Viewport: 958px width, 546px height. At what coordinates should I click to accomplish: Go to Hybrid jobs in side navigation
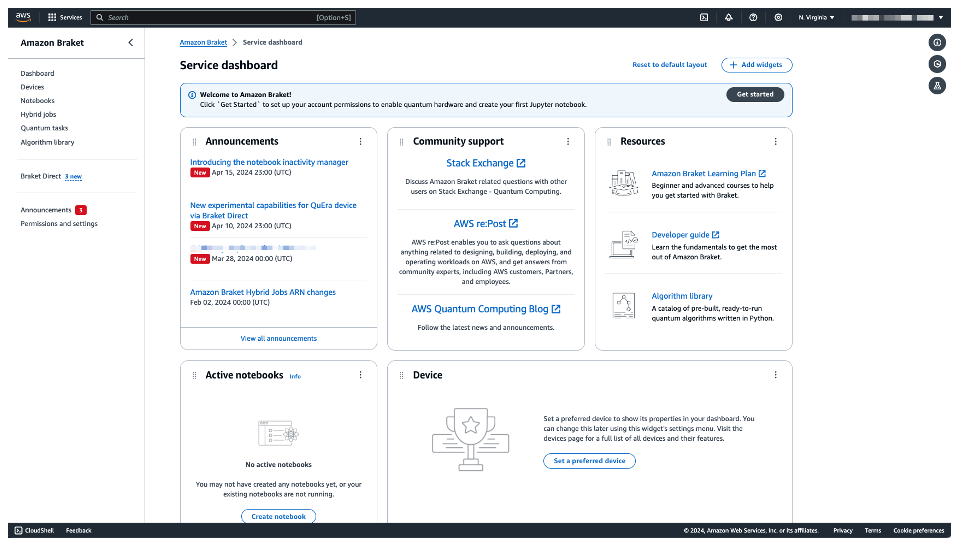click(38, 114)
